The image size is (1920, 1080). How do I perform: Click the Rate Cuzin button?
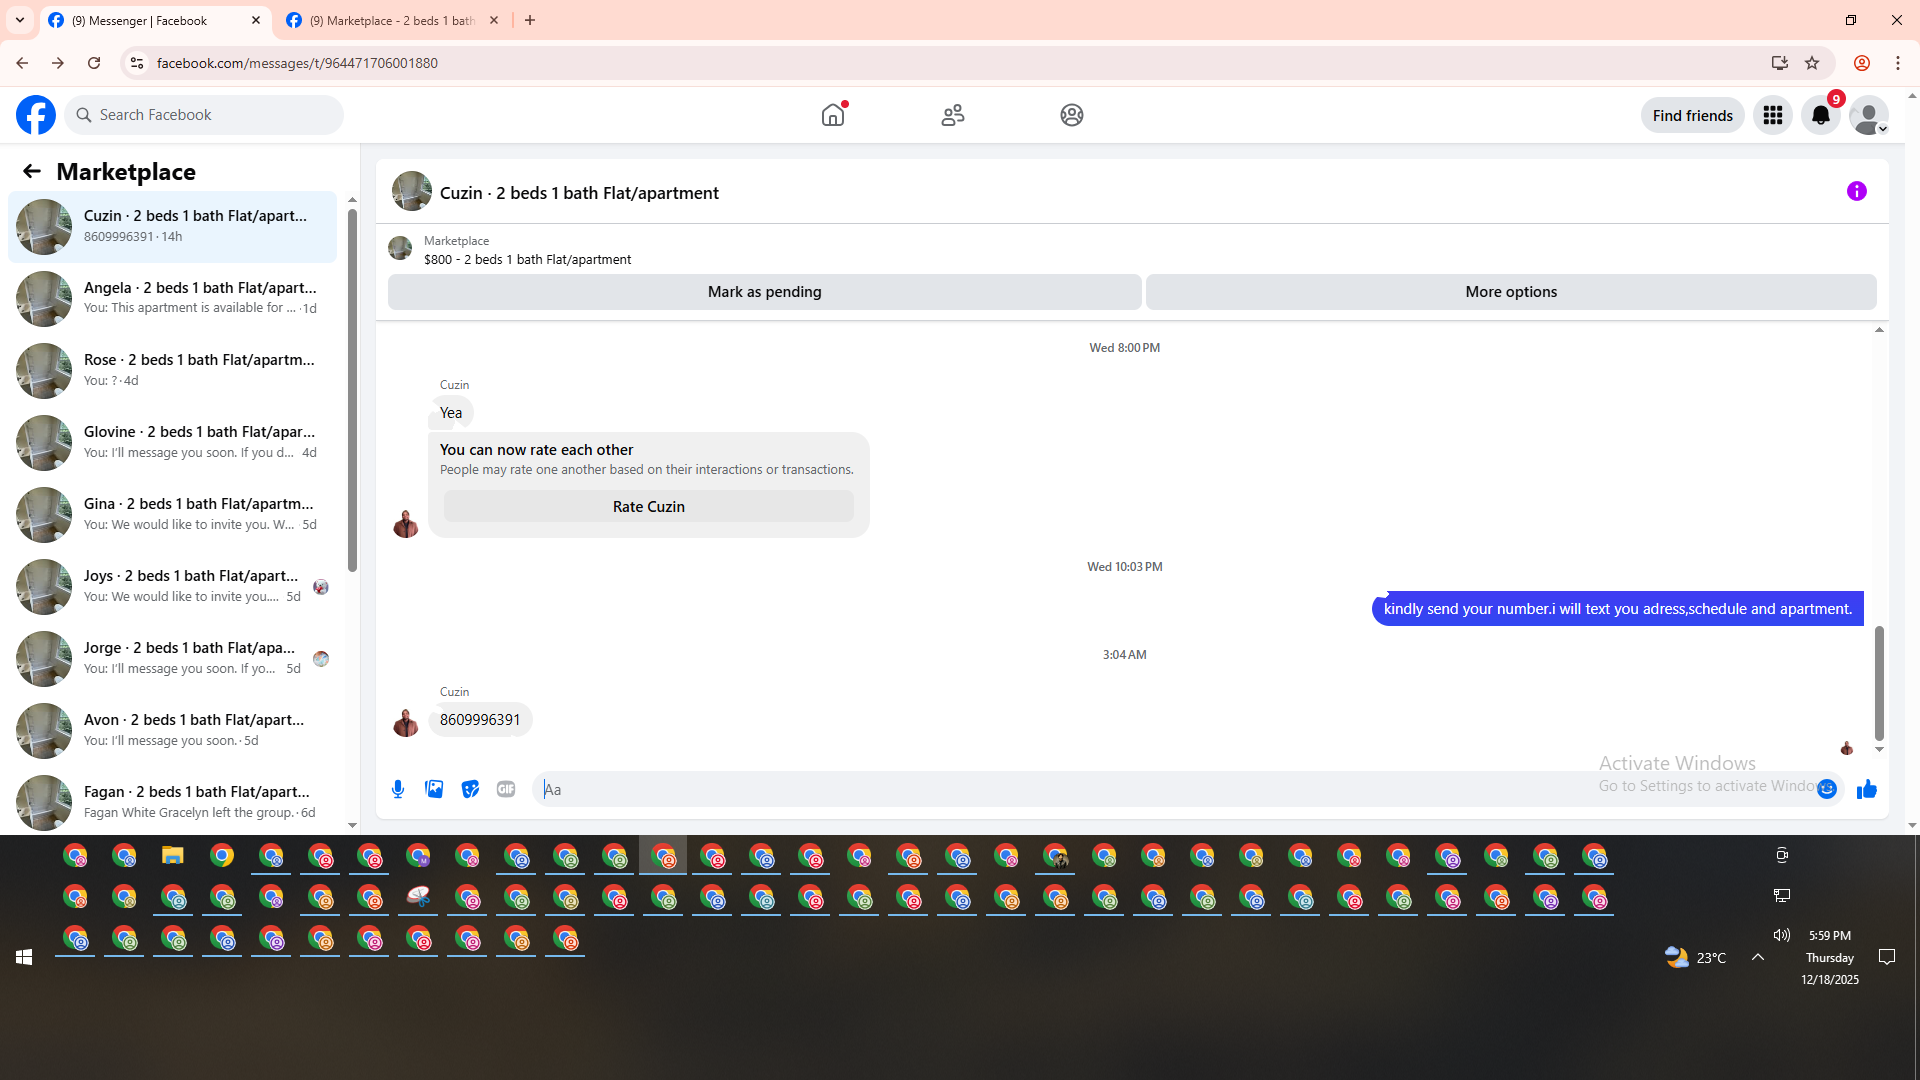(x=649, y=507)
